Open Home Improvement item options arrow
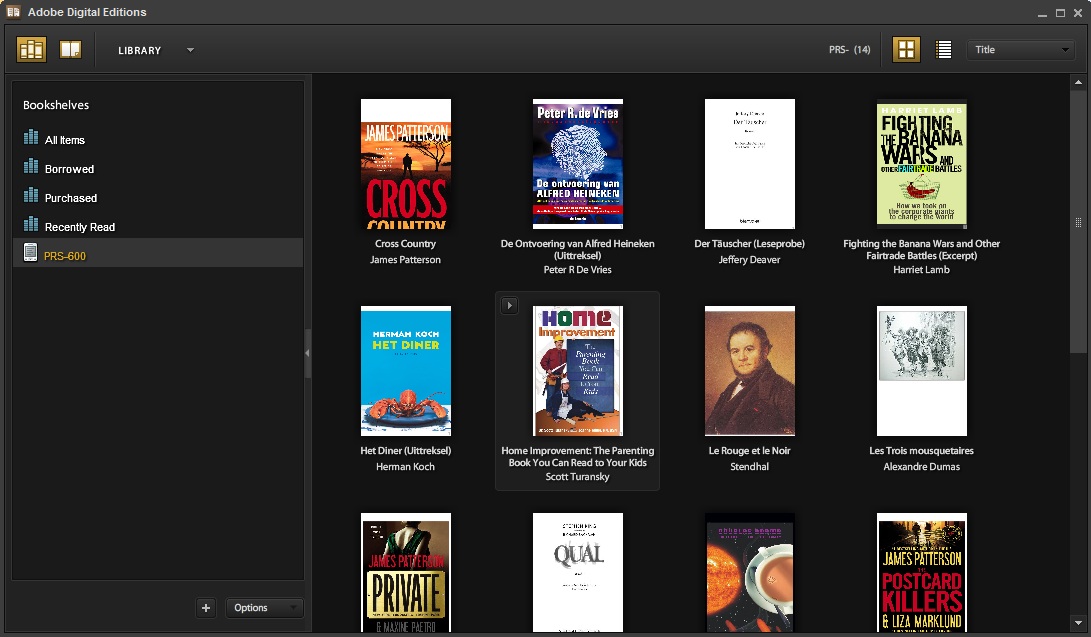Image resolution: width=1091 pixels, height=637 pixels. pyautogui.click(x=509, y=305)
